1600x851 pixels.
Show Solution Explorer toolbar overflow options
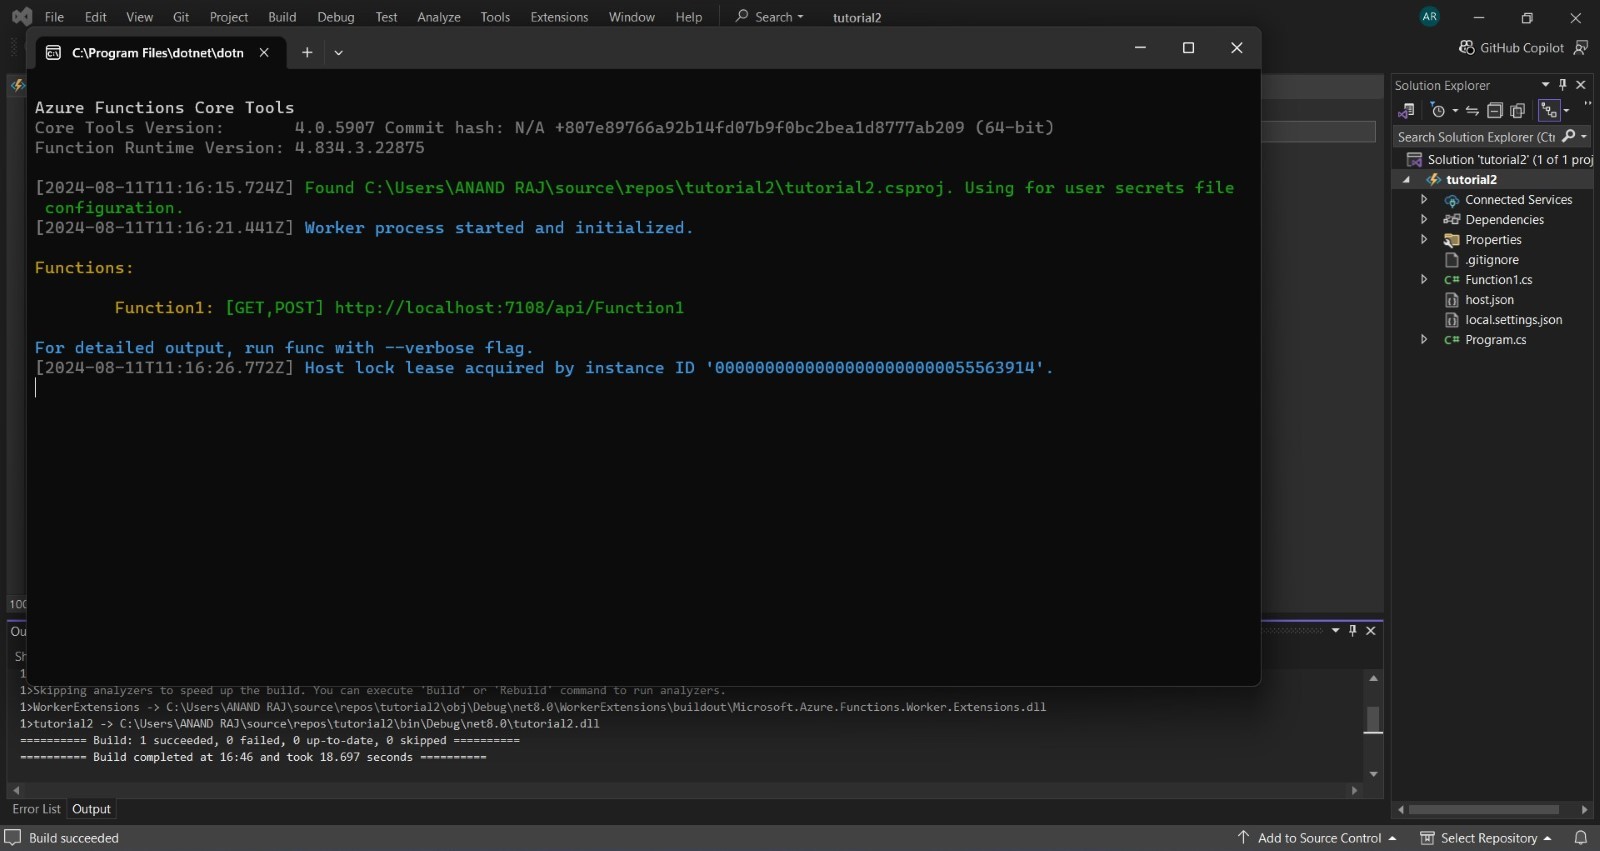pos(1587,105)
